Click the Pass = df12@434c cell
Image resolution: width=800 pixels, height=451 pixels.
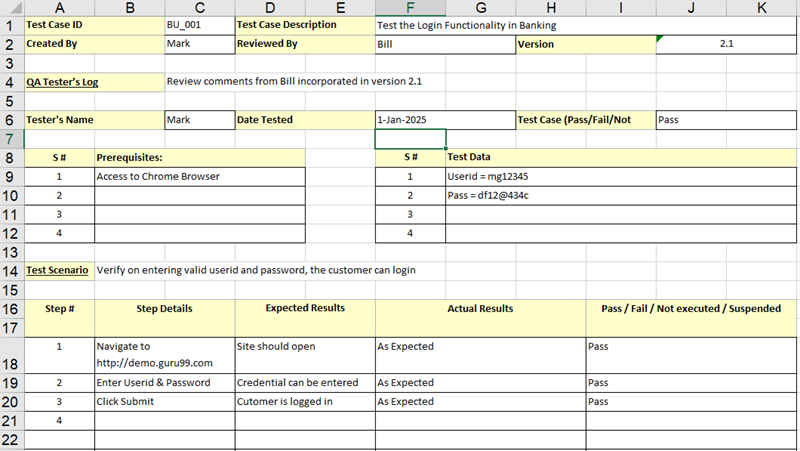(x=621, y=196)
